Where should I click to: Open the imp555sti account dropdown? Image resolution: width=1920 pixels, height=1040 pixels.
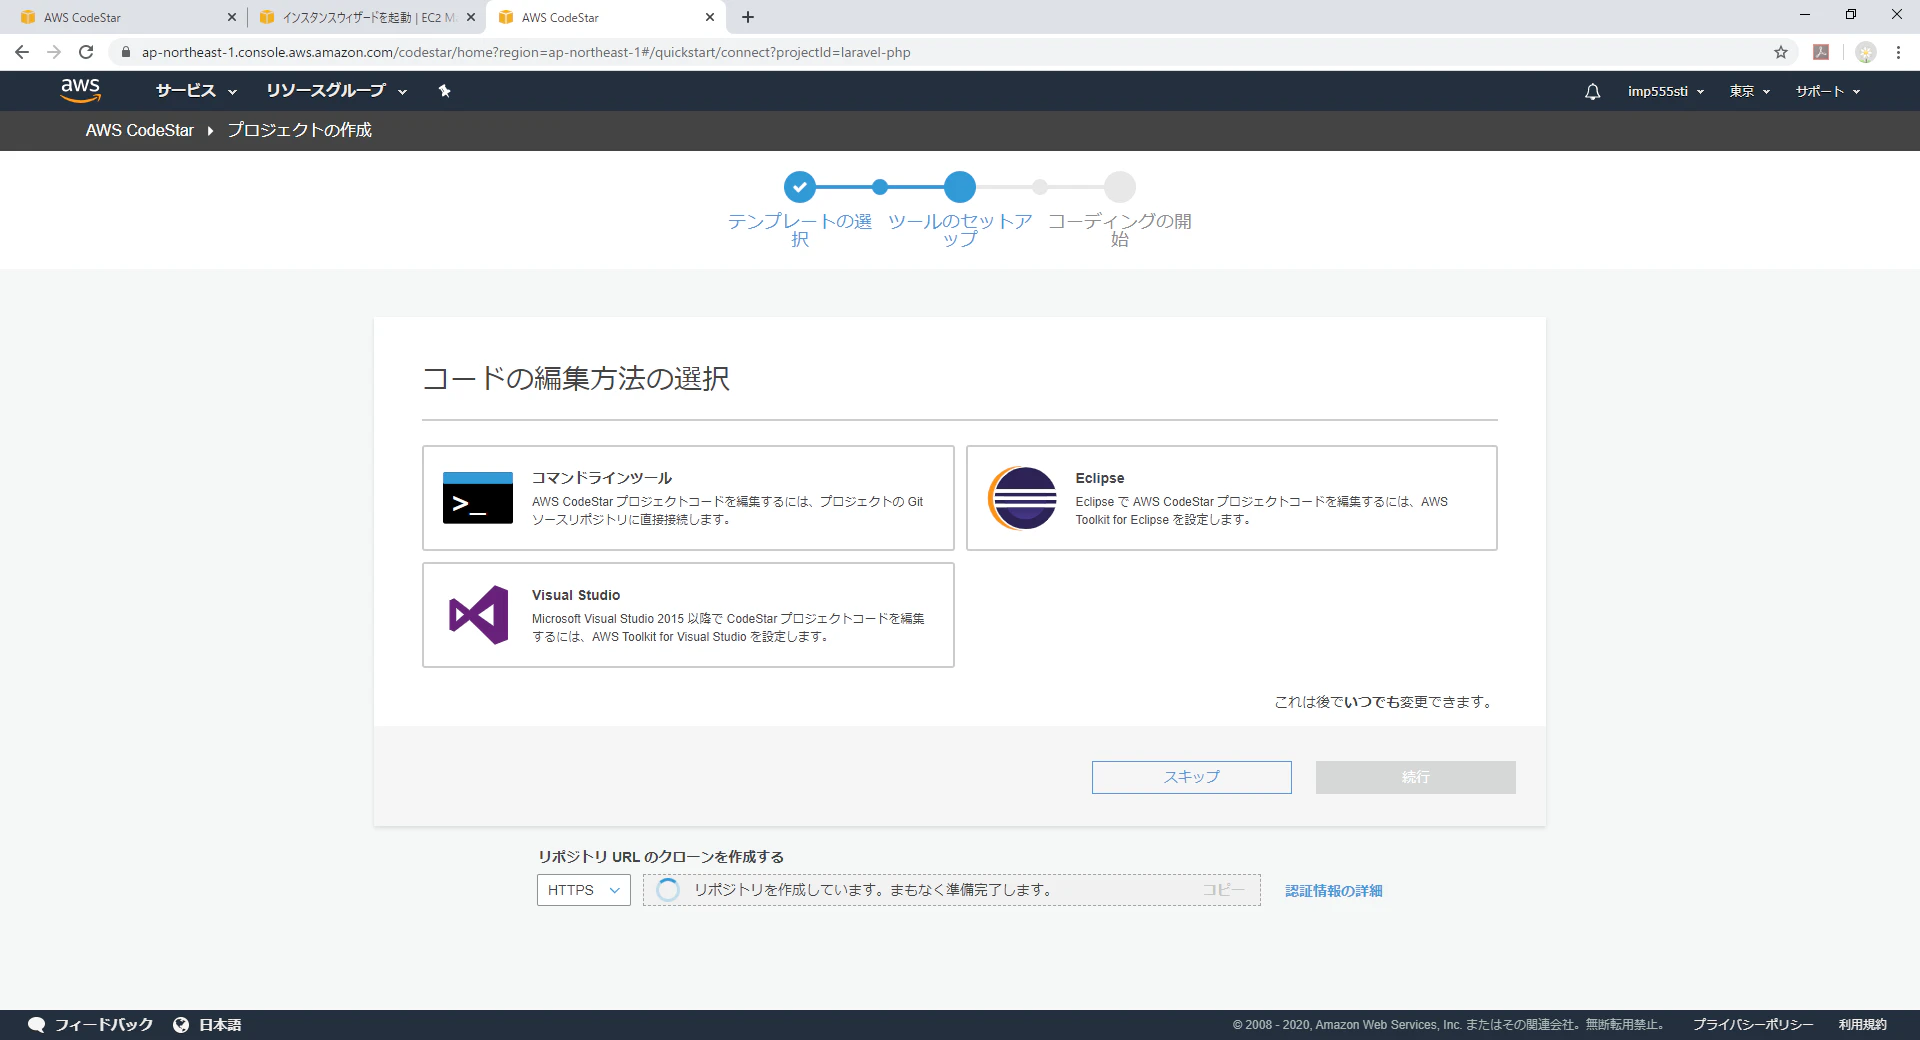pos(1666,91)
